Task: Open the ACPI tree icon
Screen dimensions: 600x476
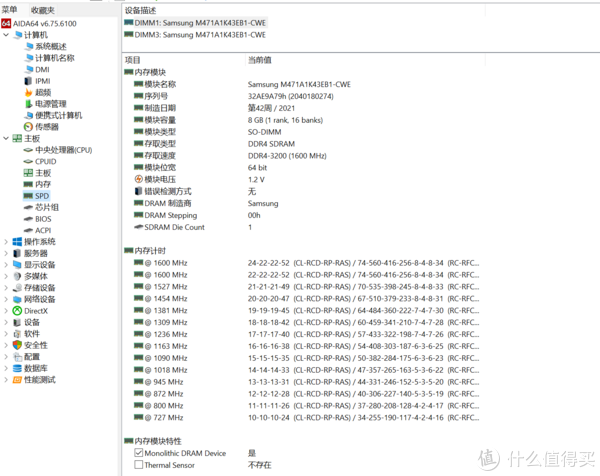Action: pyautogui.click(x=28, y=230)
